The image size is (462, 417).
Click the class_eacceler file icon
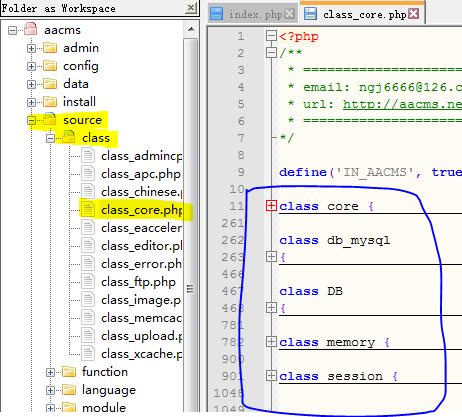click(88, 228)
